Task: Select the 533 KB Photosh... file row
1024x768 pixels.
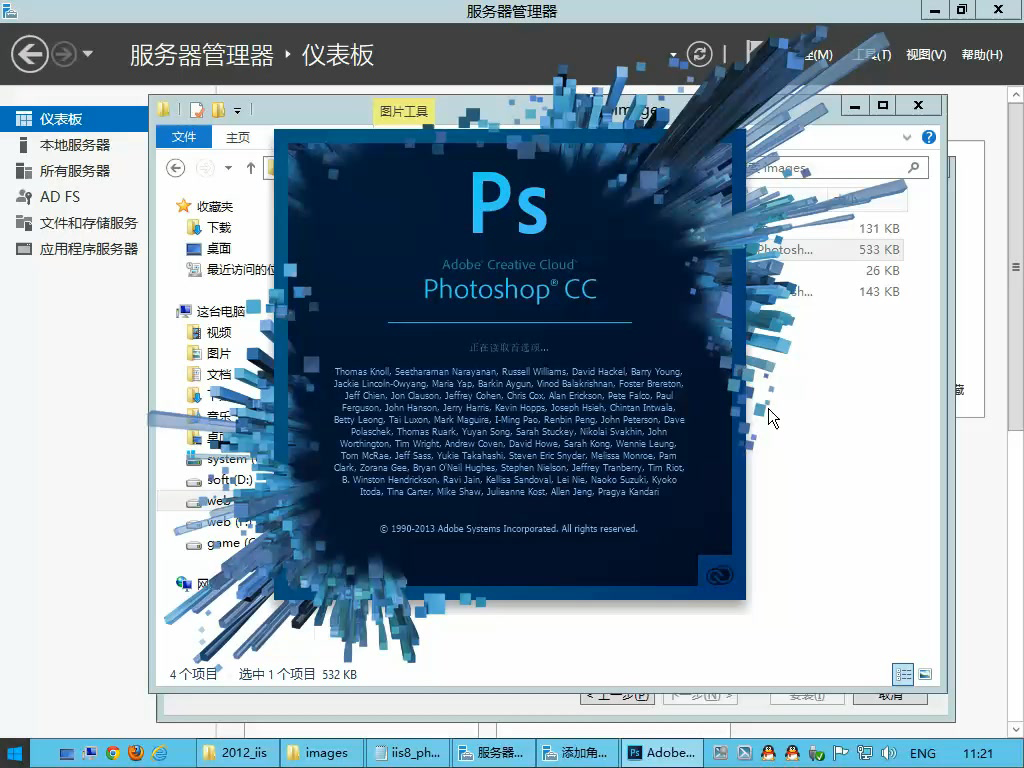Action: tap(825, 249)
